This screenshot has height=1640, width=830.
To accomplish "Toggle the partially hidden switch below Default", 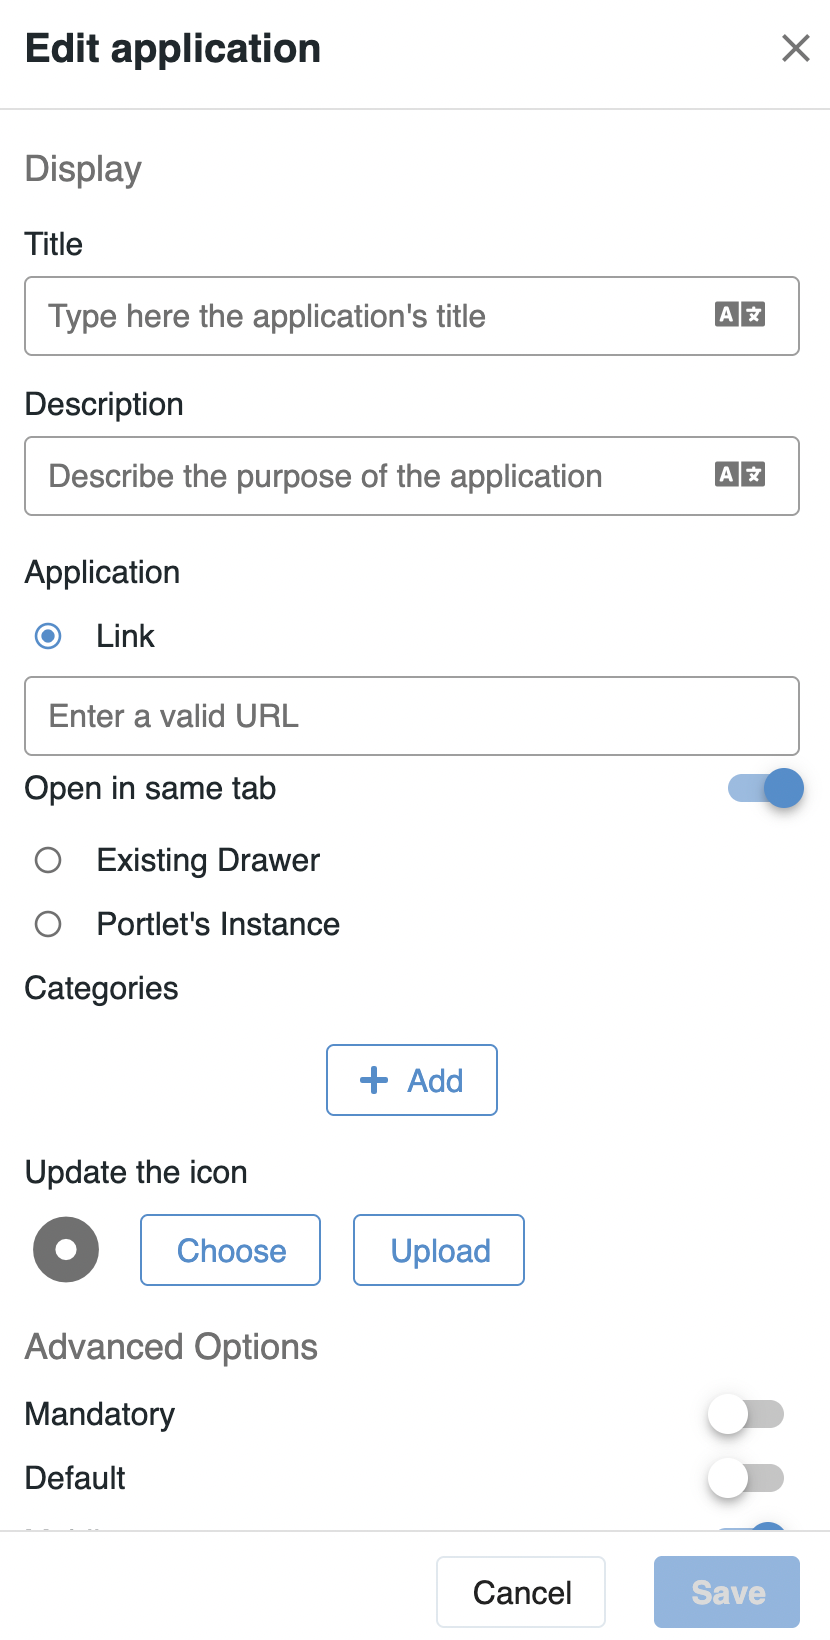I will coord(764,1526).
